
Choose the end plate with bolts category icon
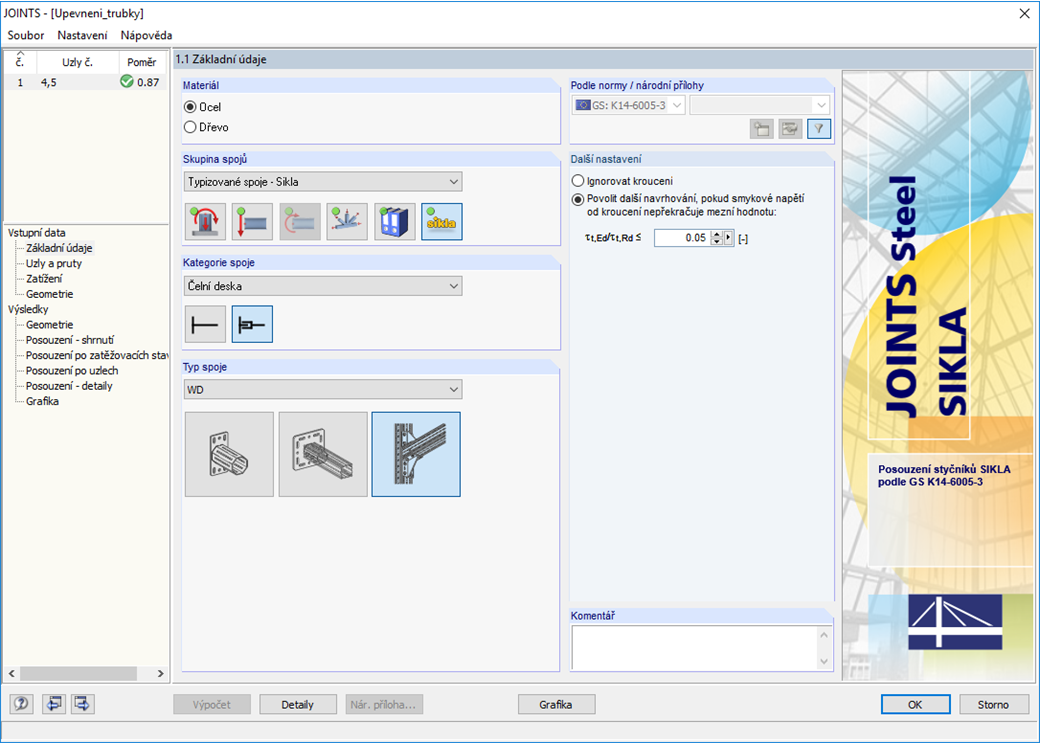point(252,324)
